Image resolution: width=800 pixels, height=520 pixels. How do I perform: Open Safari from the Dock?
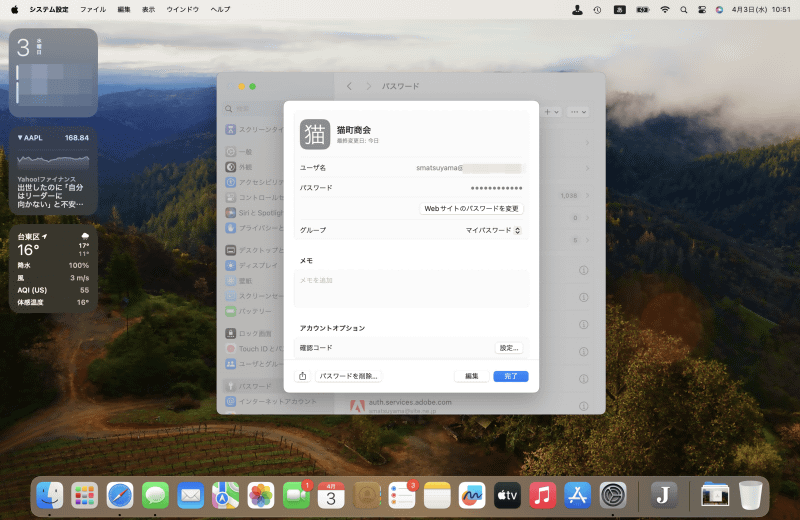point(120,496)
